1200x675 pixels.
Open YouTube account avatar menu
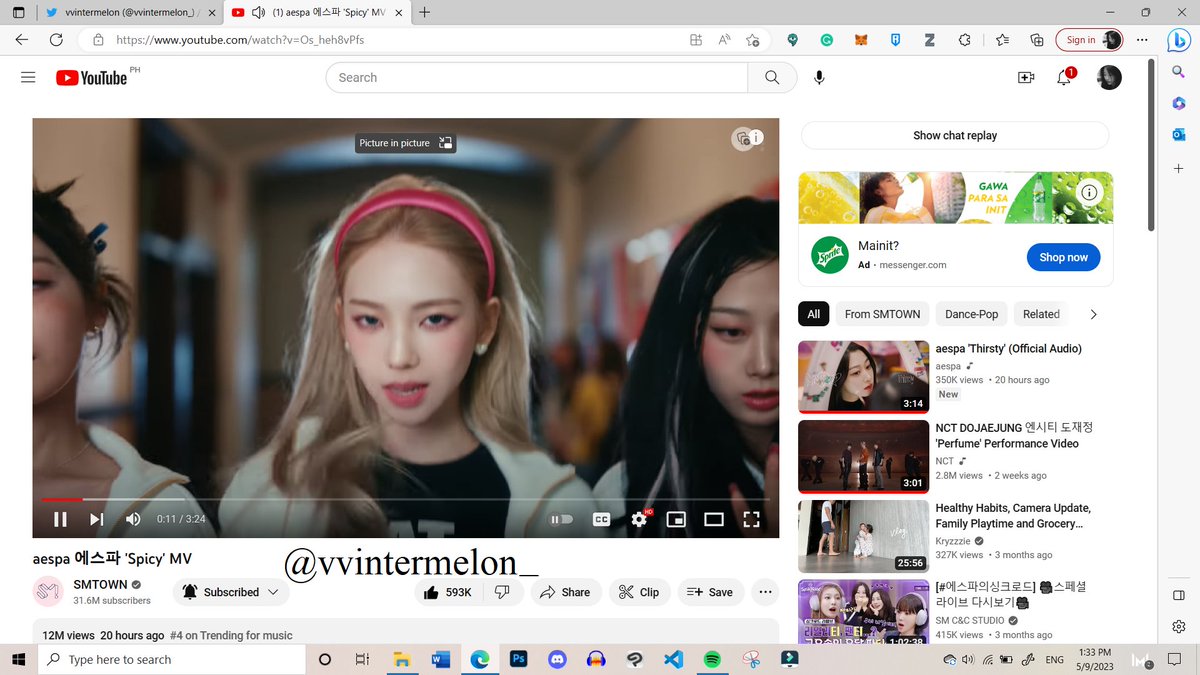(1109, 77)
